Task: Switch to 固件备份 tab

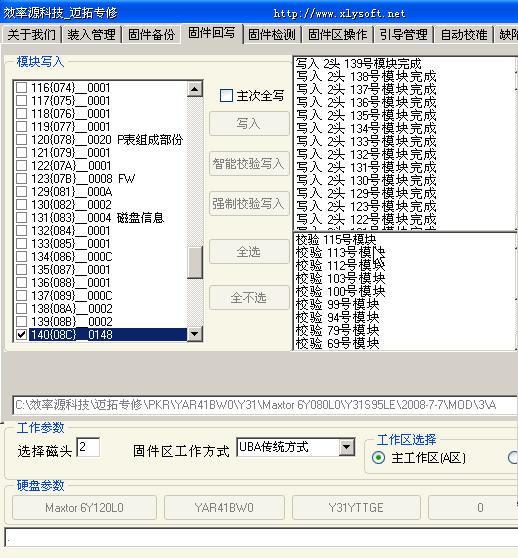Action: (151, 35)
